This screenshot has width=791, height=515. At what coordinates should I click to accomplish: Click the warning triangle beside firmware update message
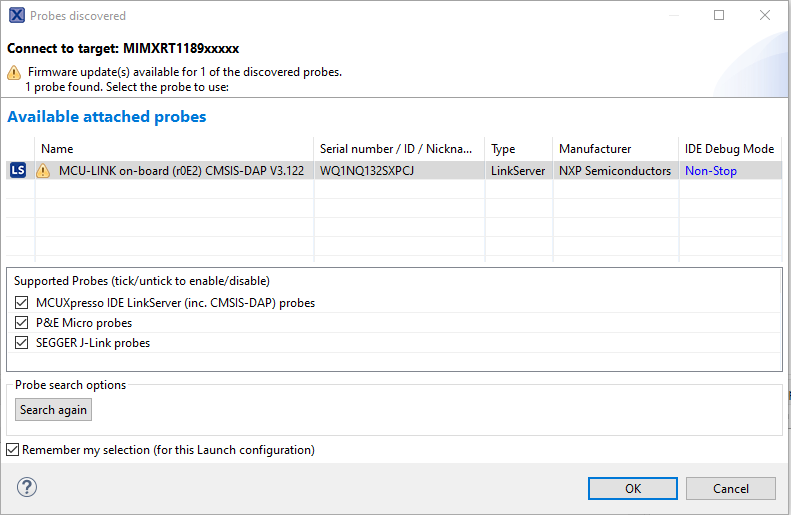pos(14,73)
